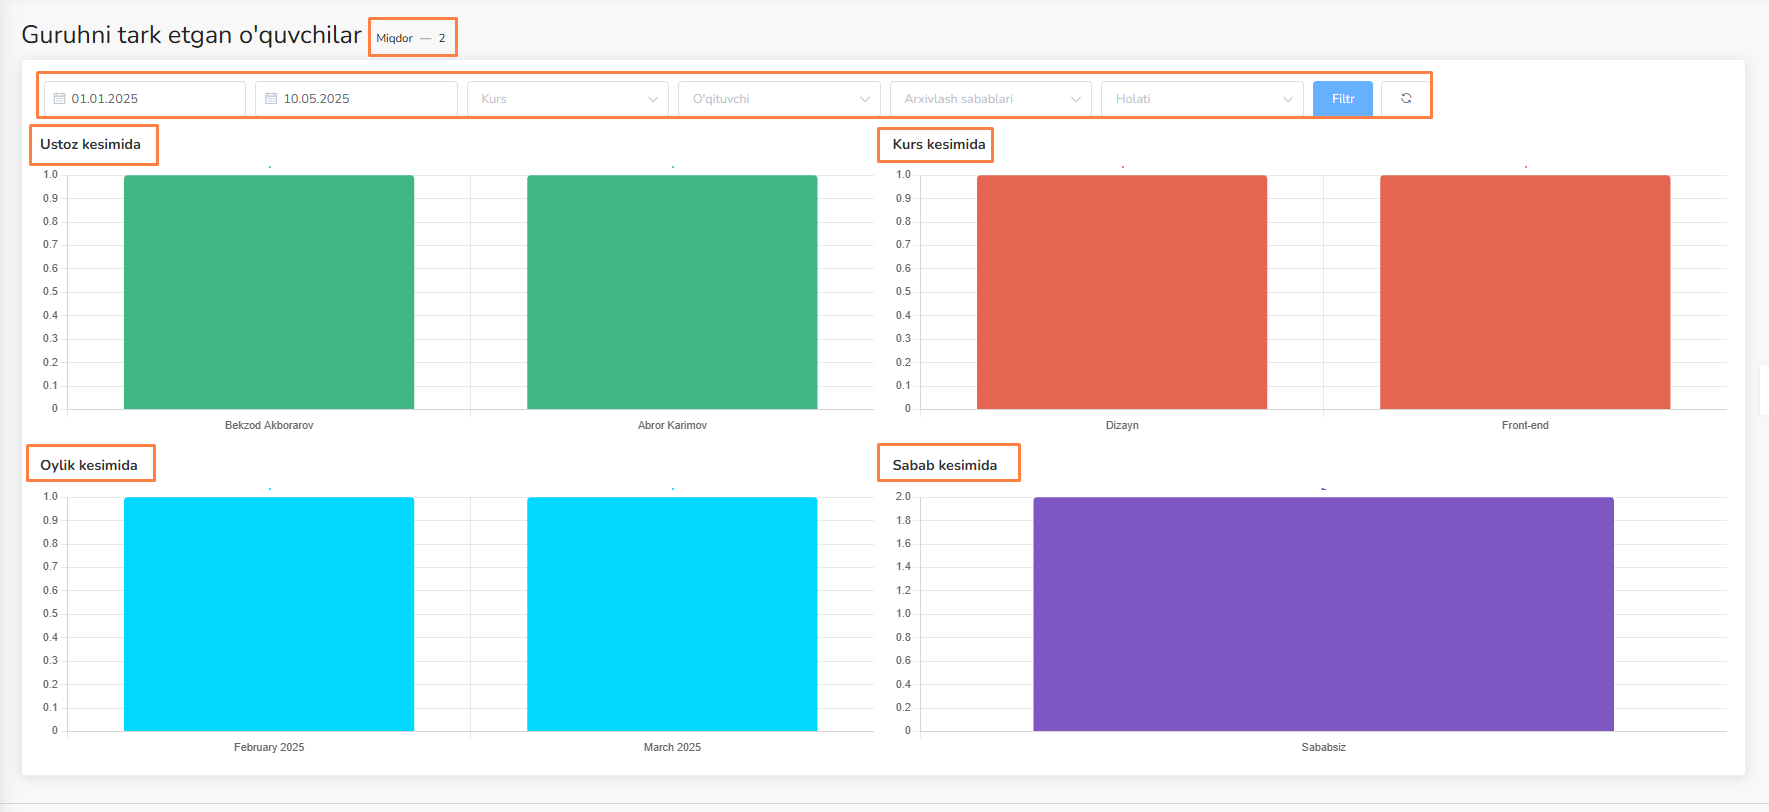Click the purple Sababsiz bar
Viewport: 1769px width, 812px height.
tap(1323, 614)
